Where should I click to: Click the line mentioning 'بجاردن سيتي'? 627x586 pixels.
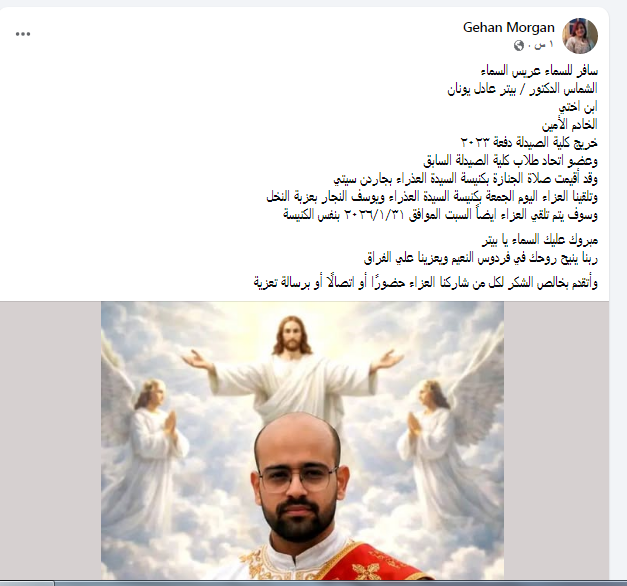pos(465,178)
